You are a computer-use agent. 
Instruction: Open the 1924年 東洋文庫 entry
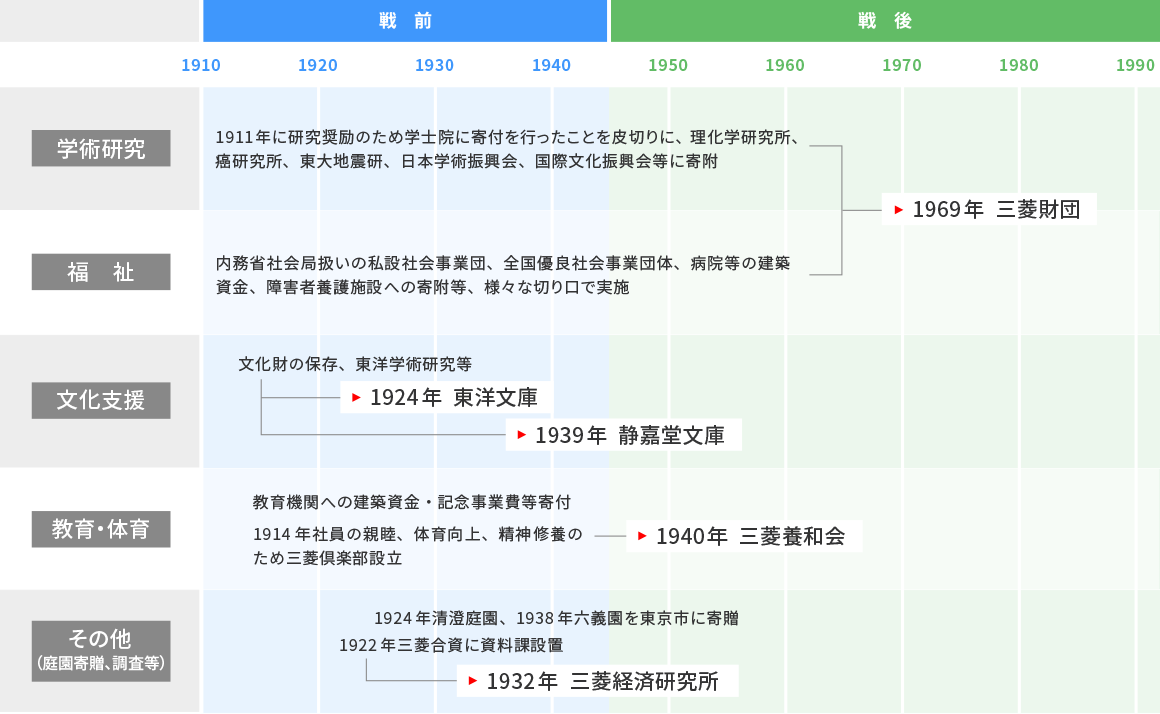(446, 397)
